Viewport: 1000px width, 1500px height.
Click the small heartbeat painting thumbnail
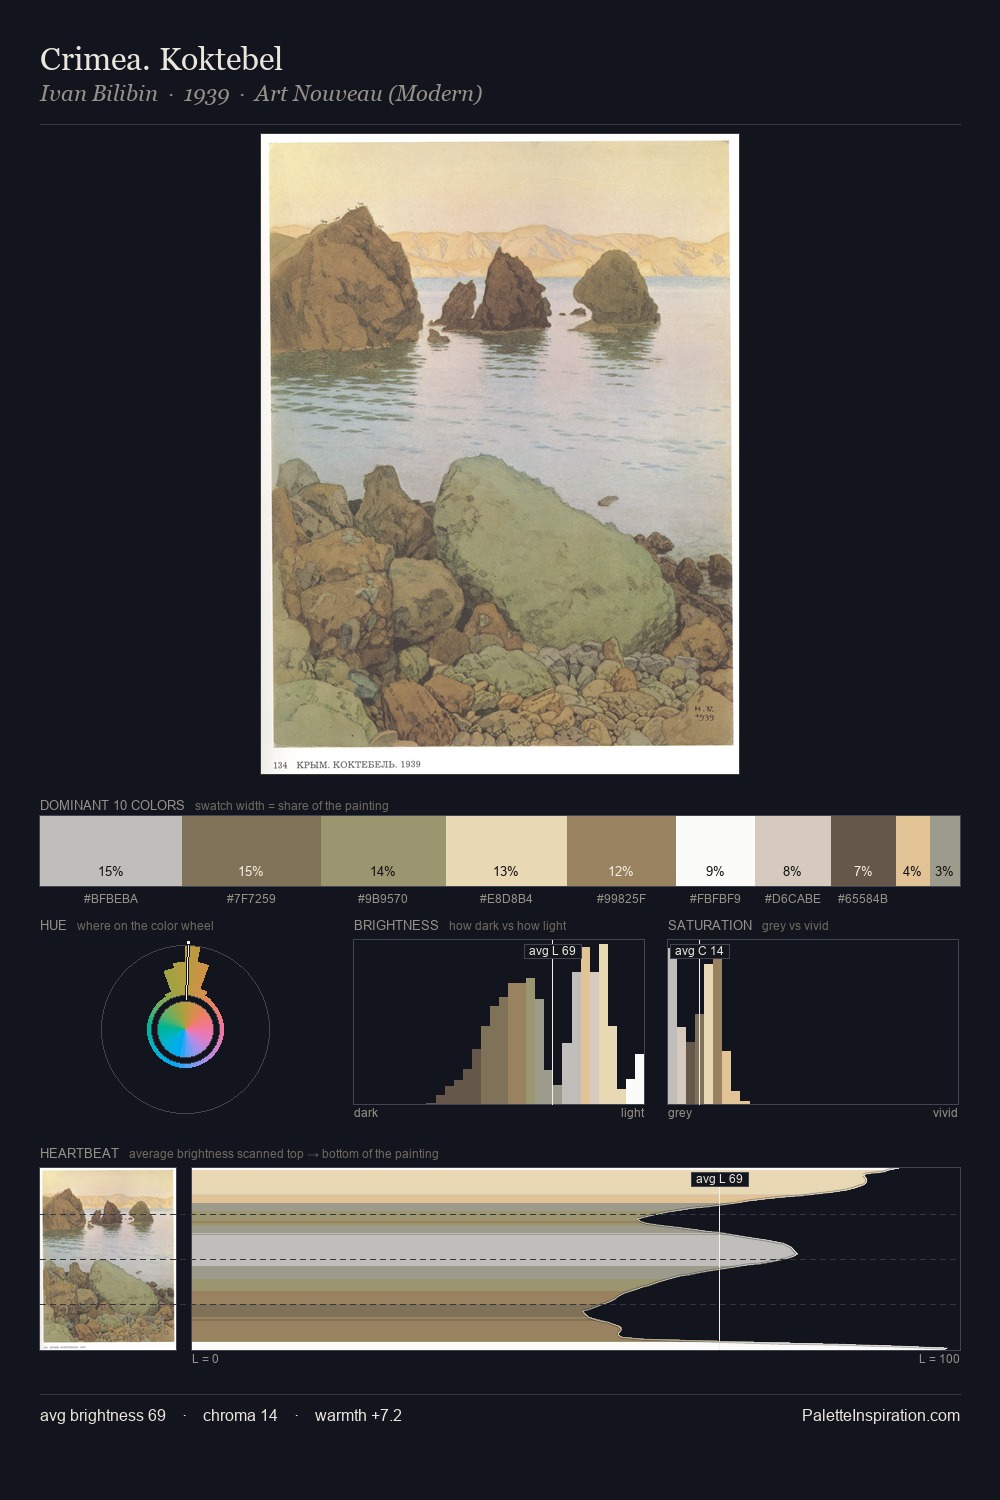pos(108,1258)
